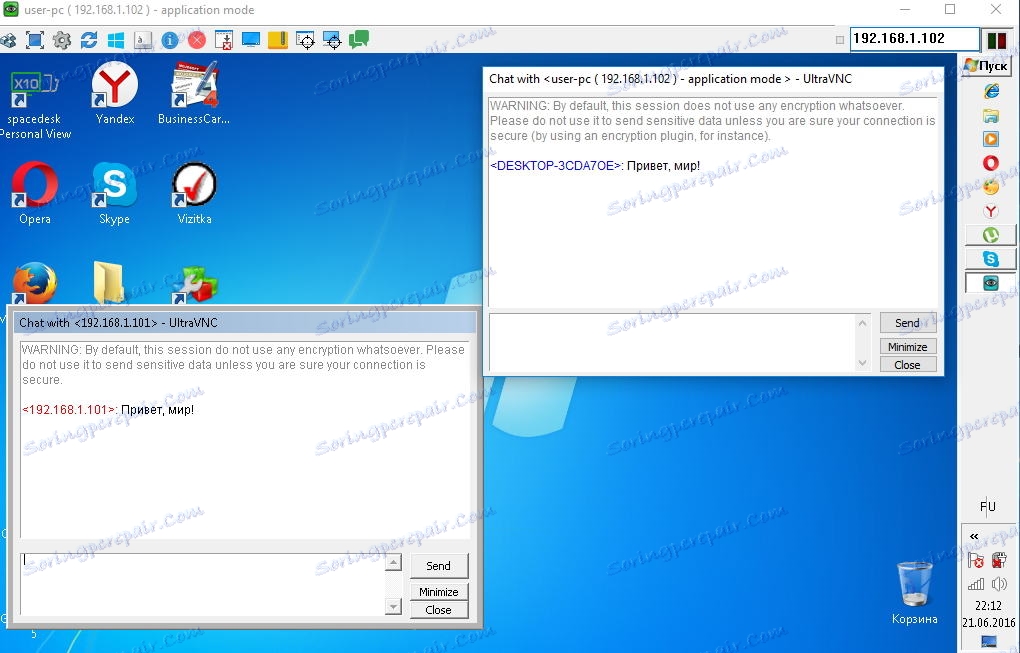Open spacedesk Personal View desktop shortcut
Viewport: 1020px width, 653px height.
[35, 103]
